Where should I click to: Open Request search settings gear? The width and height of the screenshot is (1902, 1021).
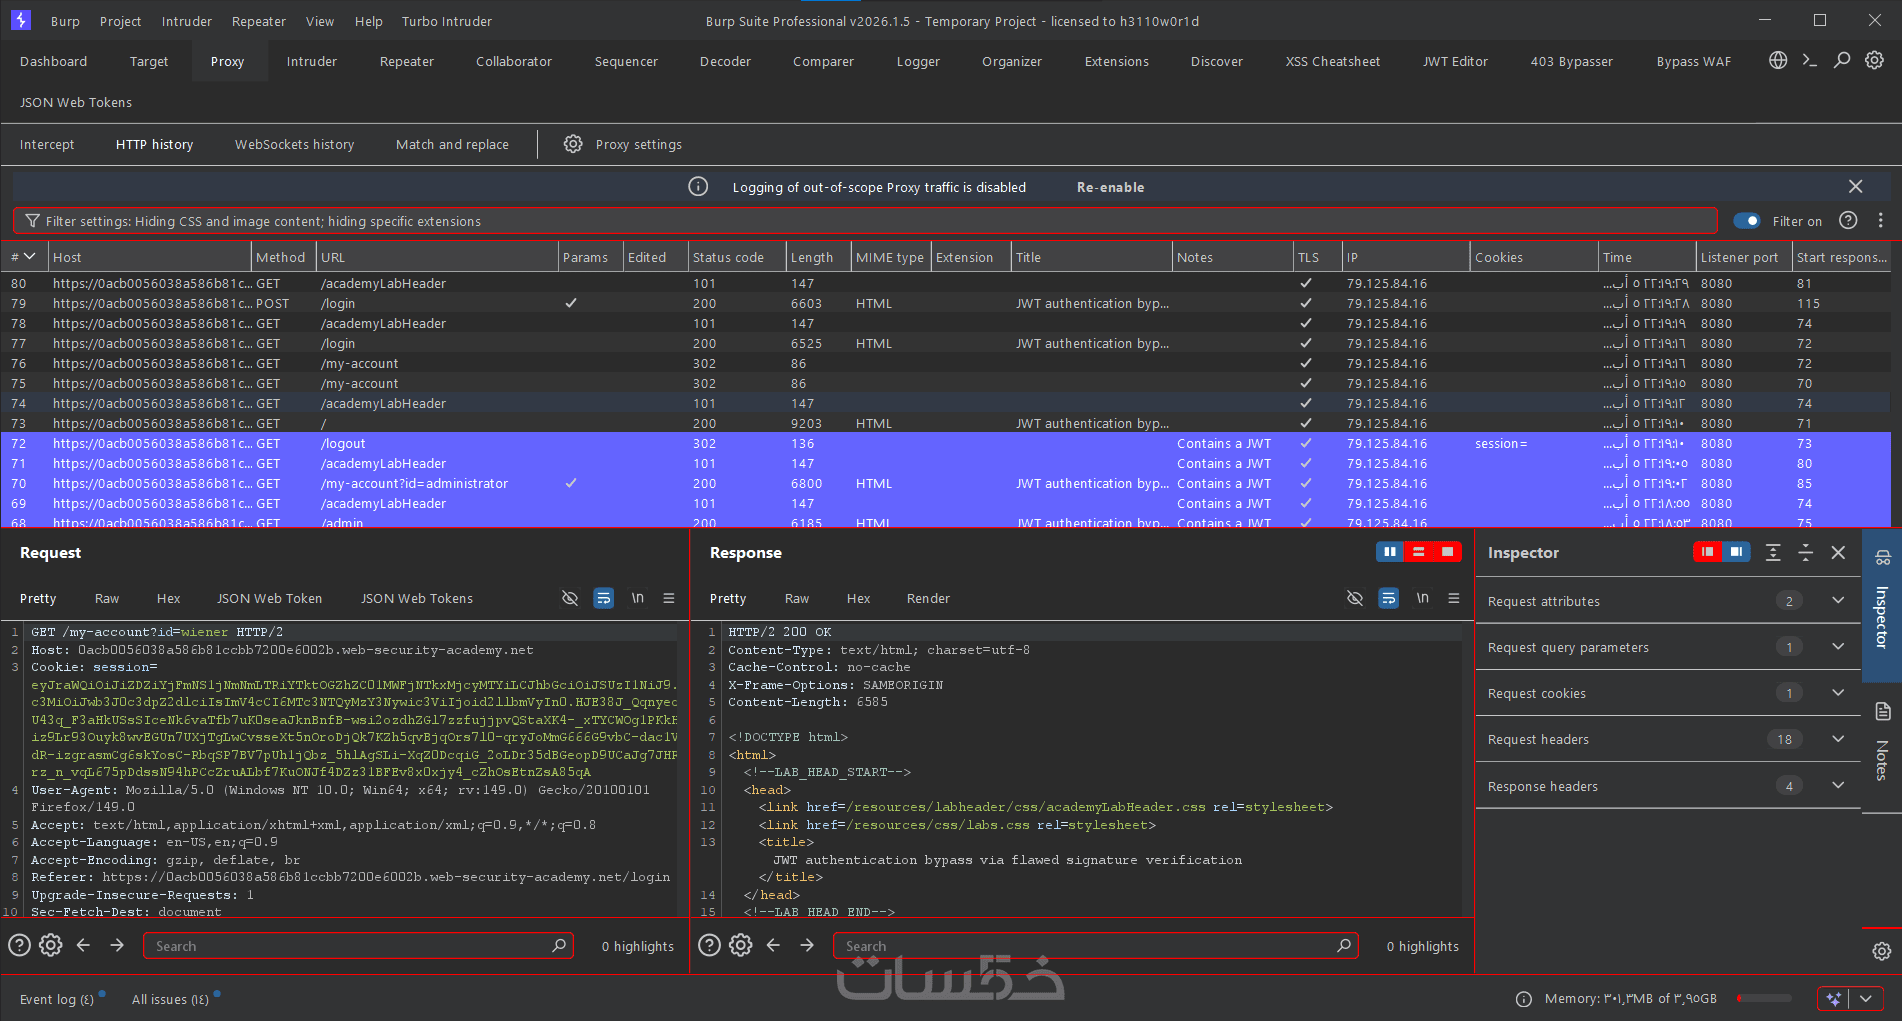coord(51,945)
